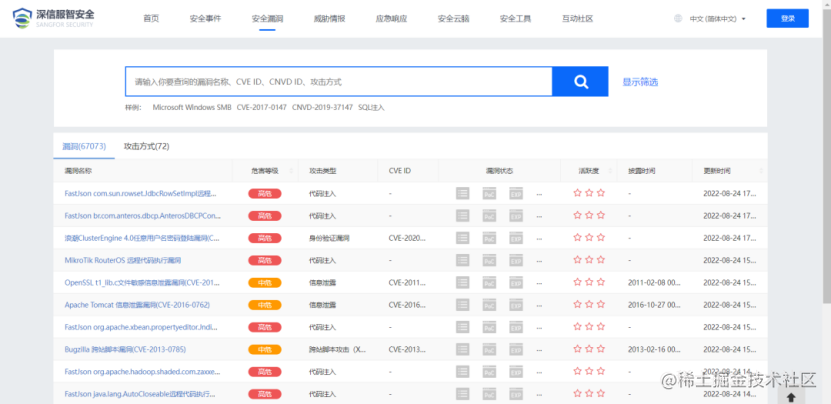
Task: Click details icon in OpenSSL t1_lib.c row
Action: (x=463, y=283)
